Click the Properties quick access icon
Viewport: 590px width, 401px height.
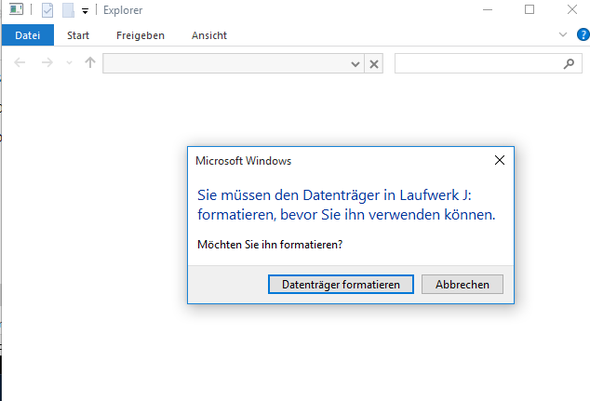click(x=47, y=10)
